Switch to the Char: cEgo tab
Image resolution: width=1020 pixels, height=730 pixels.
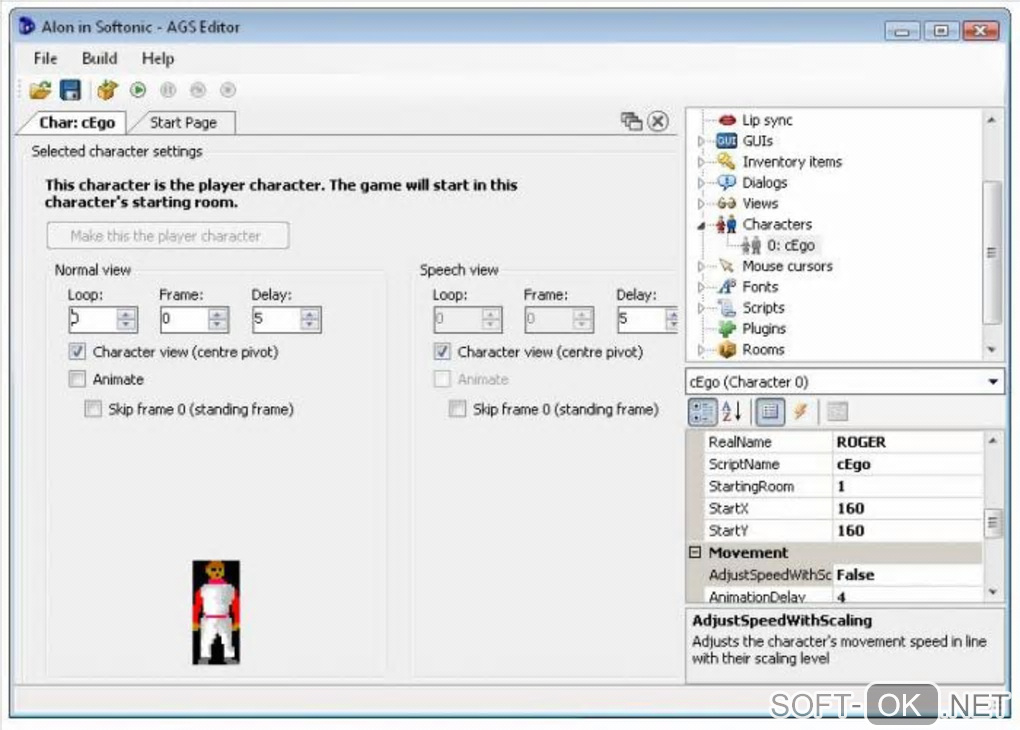pyautogui.click(x=77, y=122)
